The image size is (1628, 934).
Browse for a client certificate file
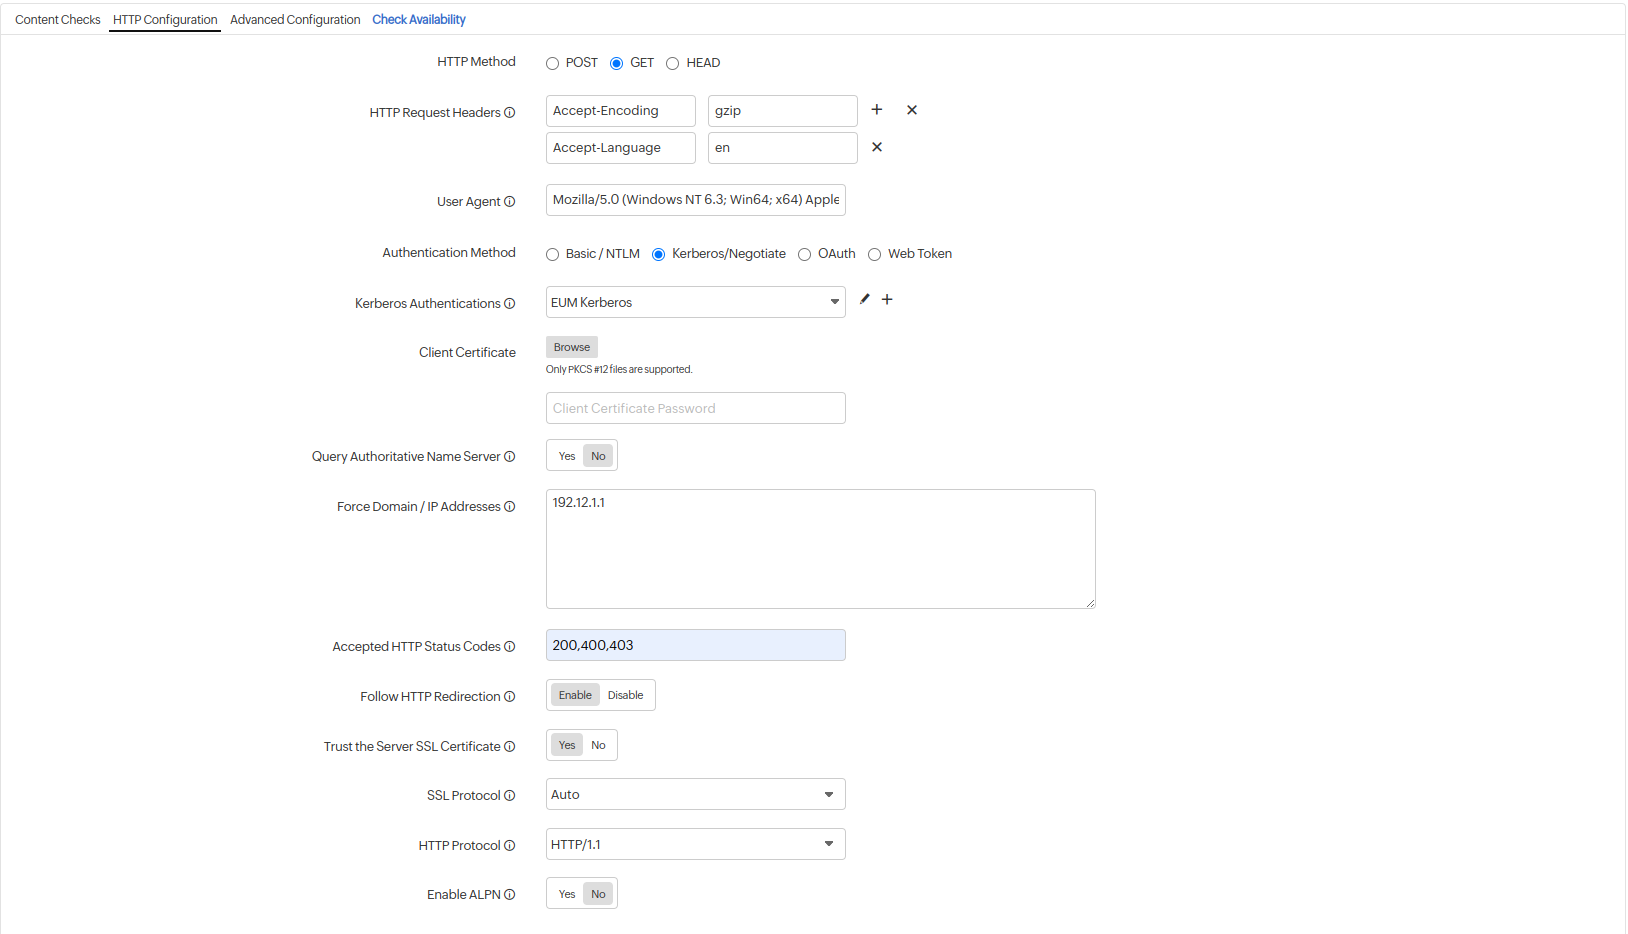pos(571,347)
